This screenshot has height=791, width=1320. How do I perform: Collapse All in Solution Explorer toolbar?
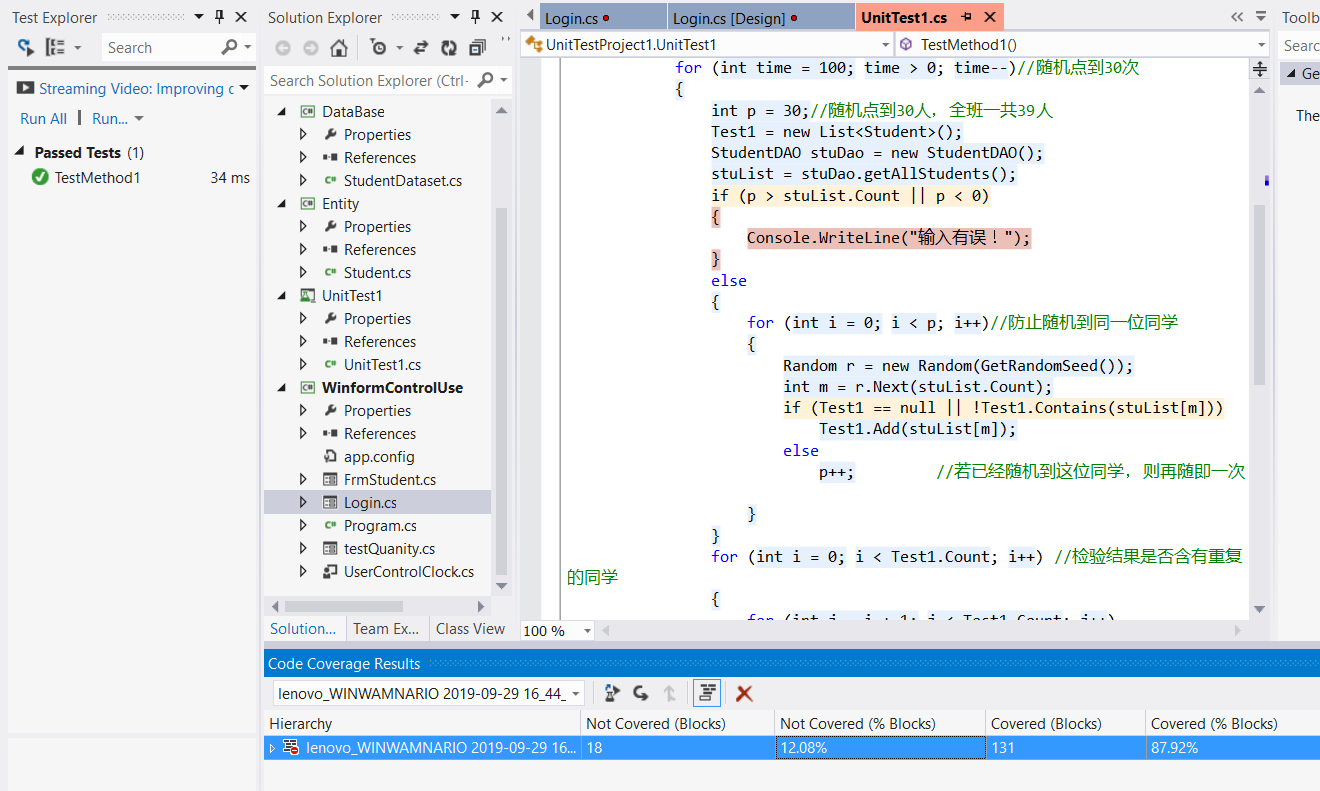pyautogui.click(x=477, y=47)
